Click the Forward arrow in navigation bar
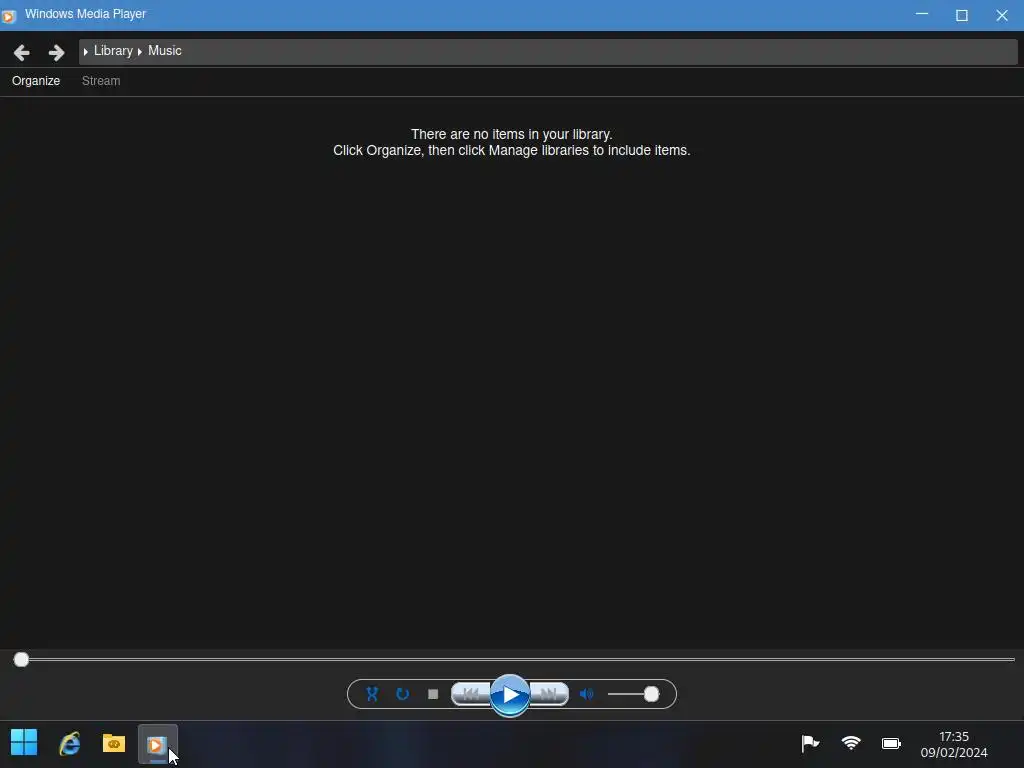 click(57, 52)
